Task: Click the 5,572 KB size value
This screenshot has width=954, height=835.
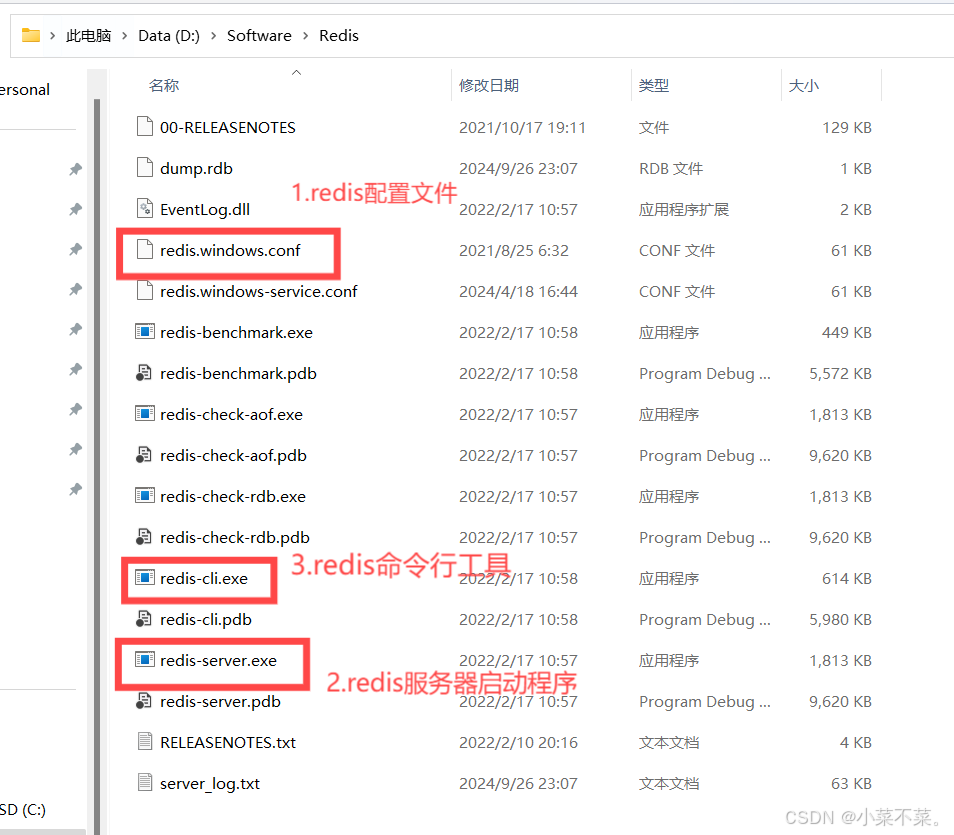Action: point(840,374)
